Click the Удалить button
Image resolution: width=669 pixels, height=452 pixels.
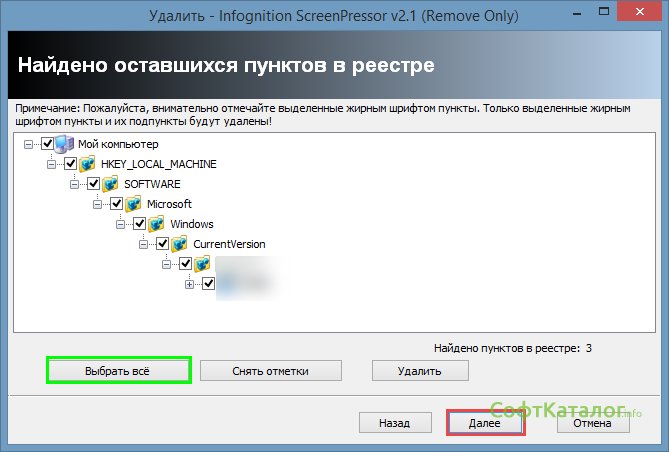click(x=420, y=371)
